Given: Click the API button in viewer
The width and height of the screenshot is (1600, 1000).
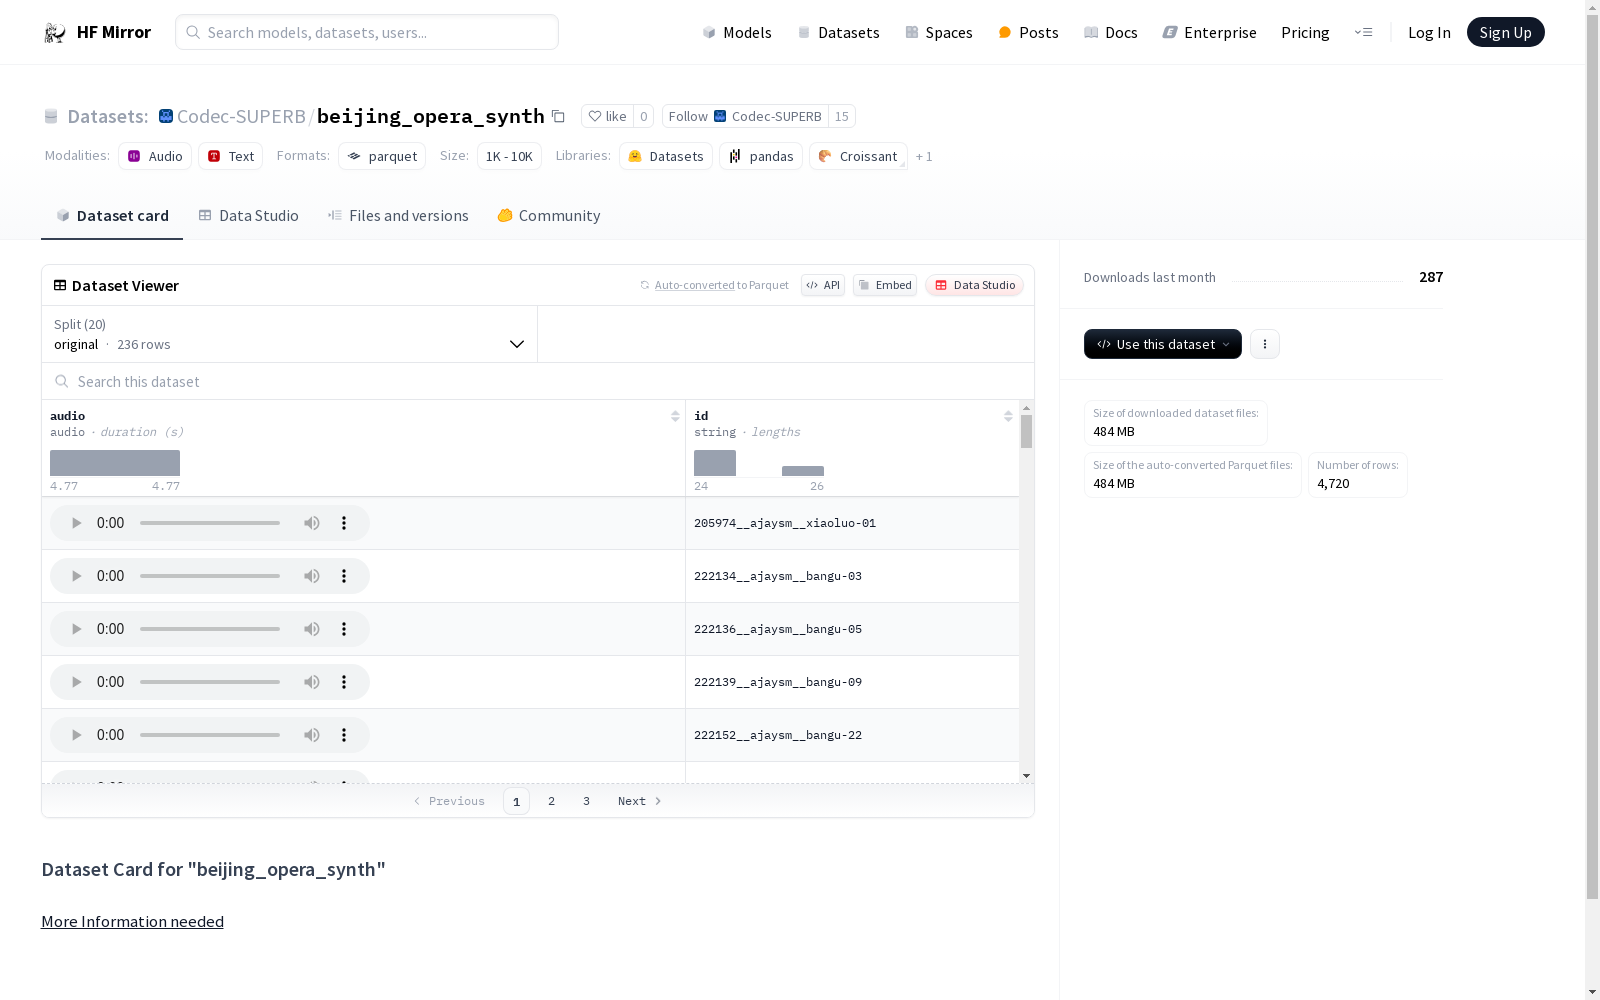Looking at the screenshot, I should click(823, 285).
